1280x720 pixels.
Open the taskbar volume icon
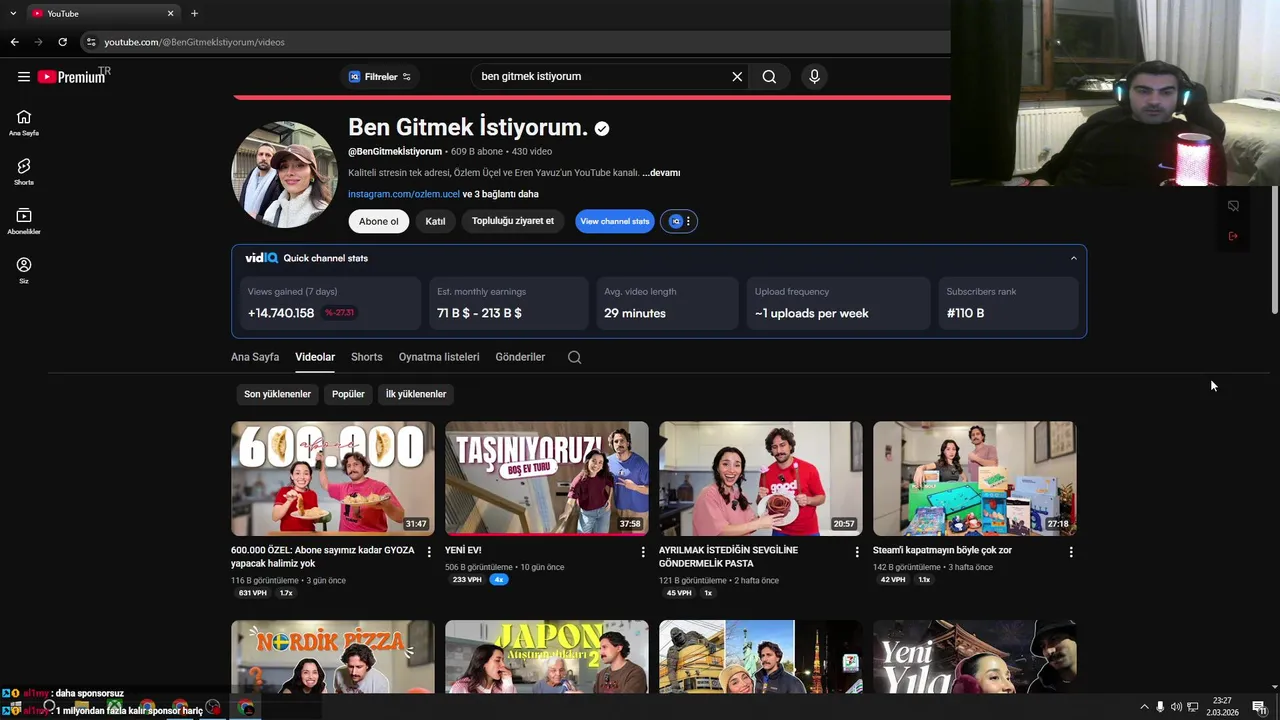[1176, 707]
